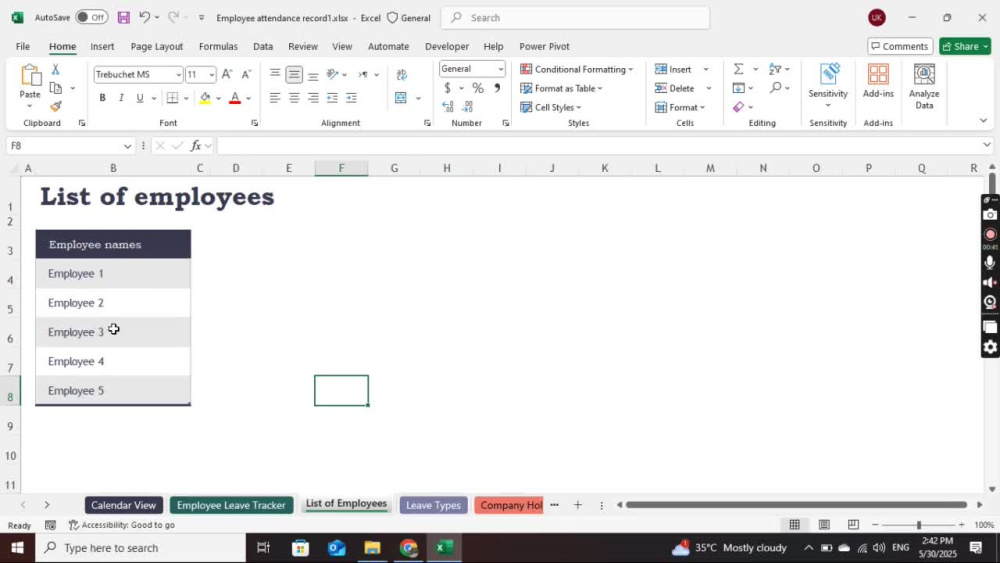Decrease font size button

point(246,75)
